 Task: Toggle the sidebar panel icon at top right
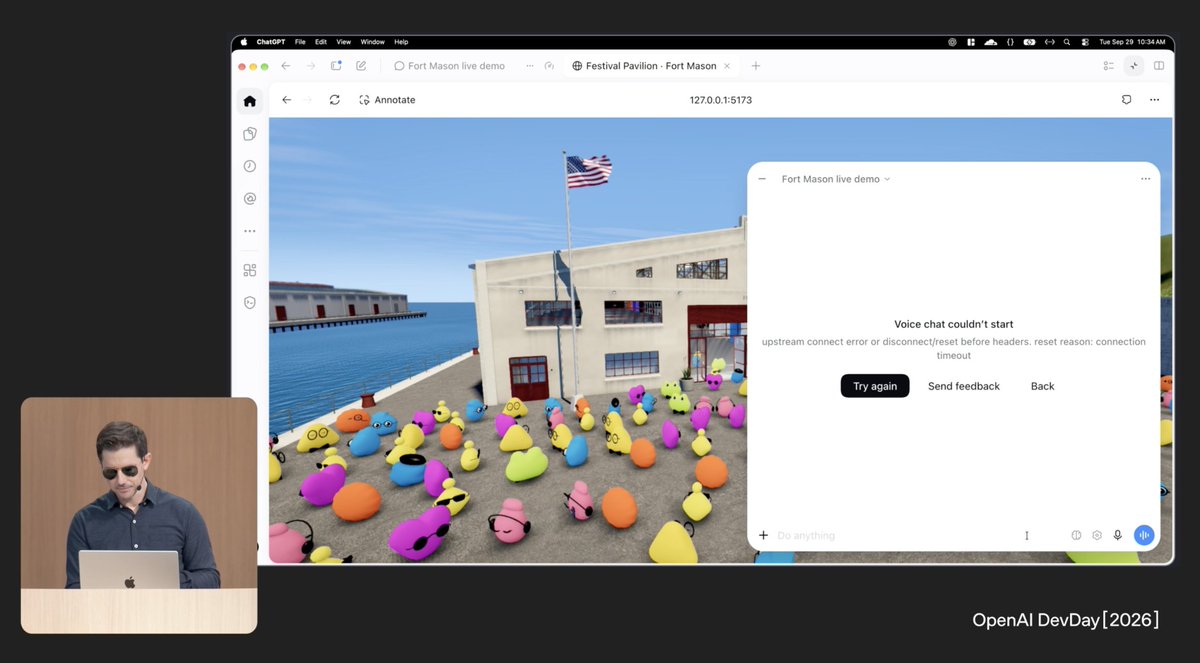pos(1159,66)
